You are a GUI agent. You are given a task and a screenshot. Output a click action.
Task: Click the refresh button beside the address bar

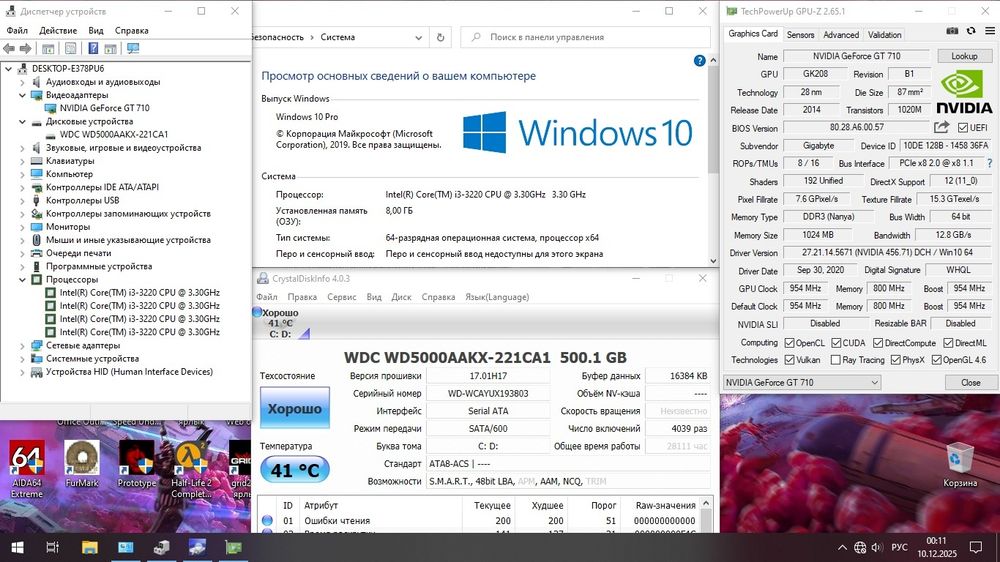click(x=440, y=37)
